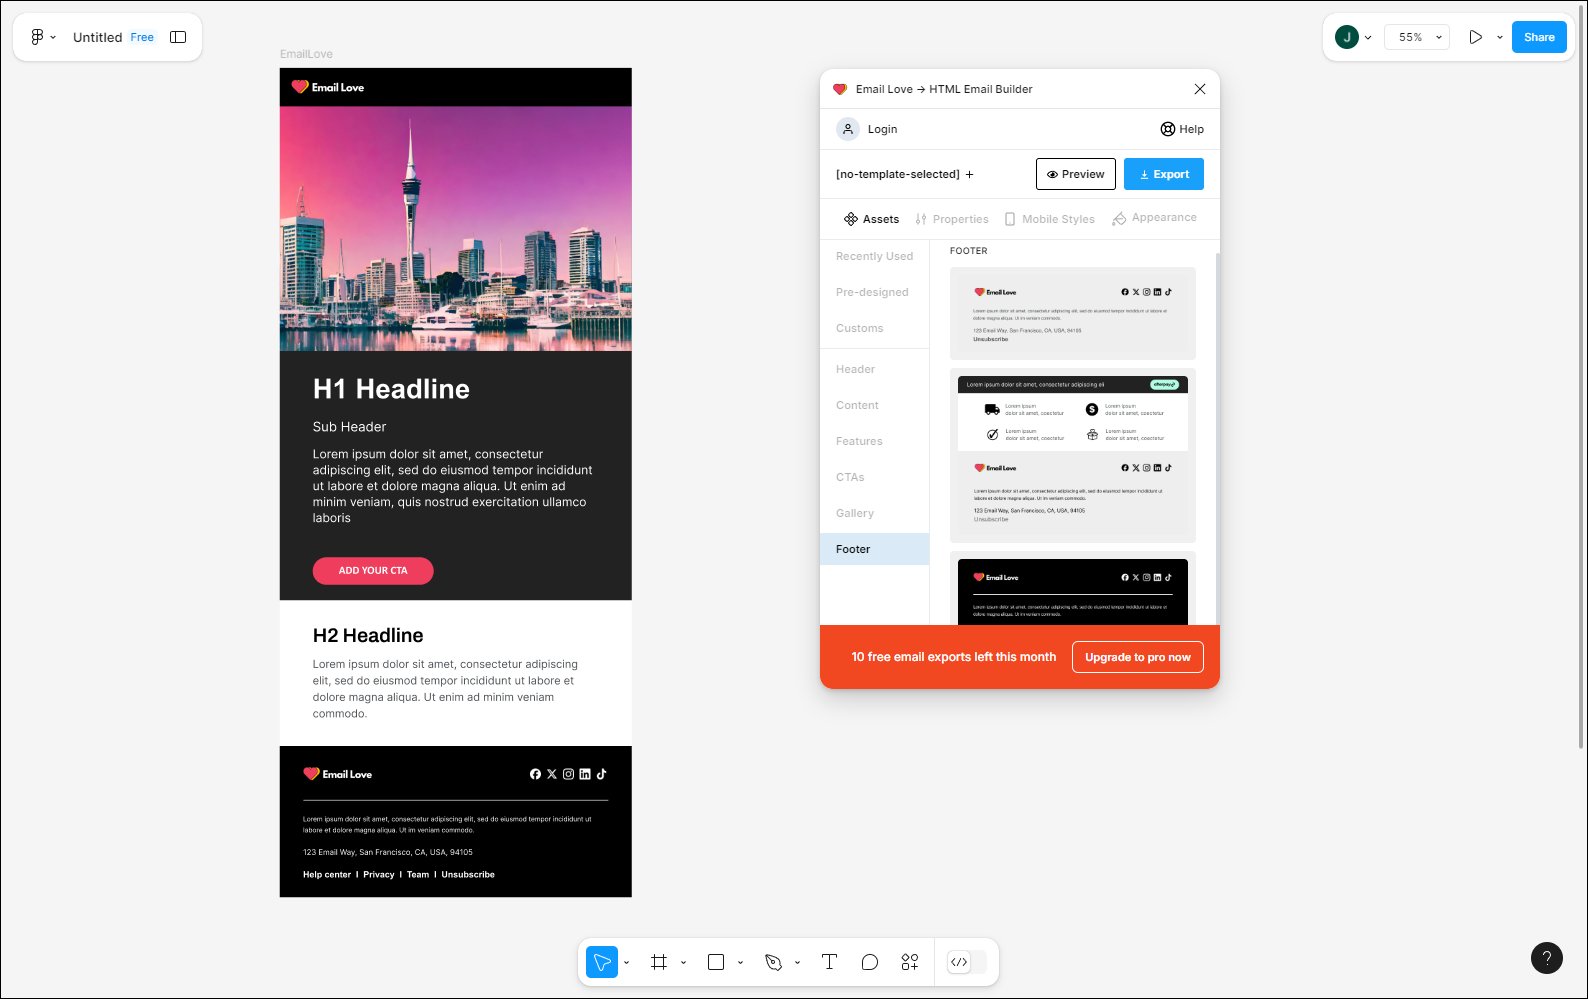
Task: Switch to the Assets tab
Action: coord(871,219)
